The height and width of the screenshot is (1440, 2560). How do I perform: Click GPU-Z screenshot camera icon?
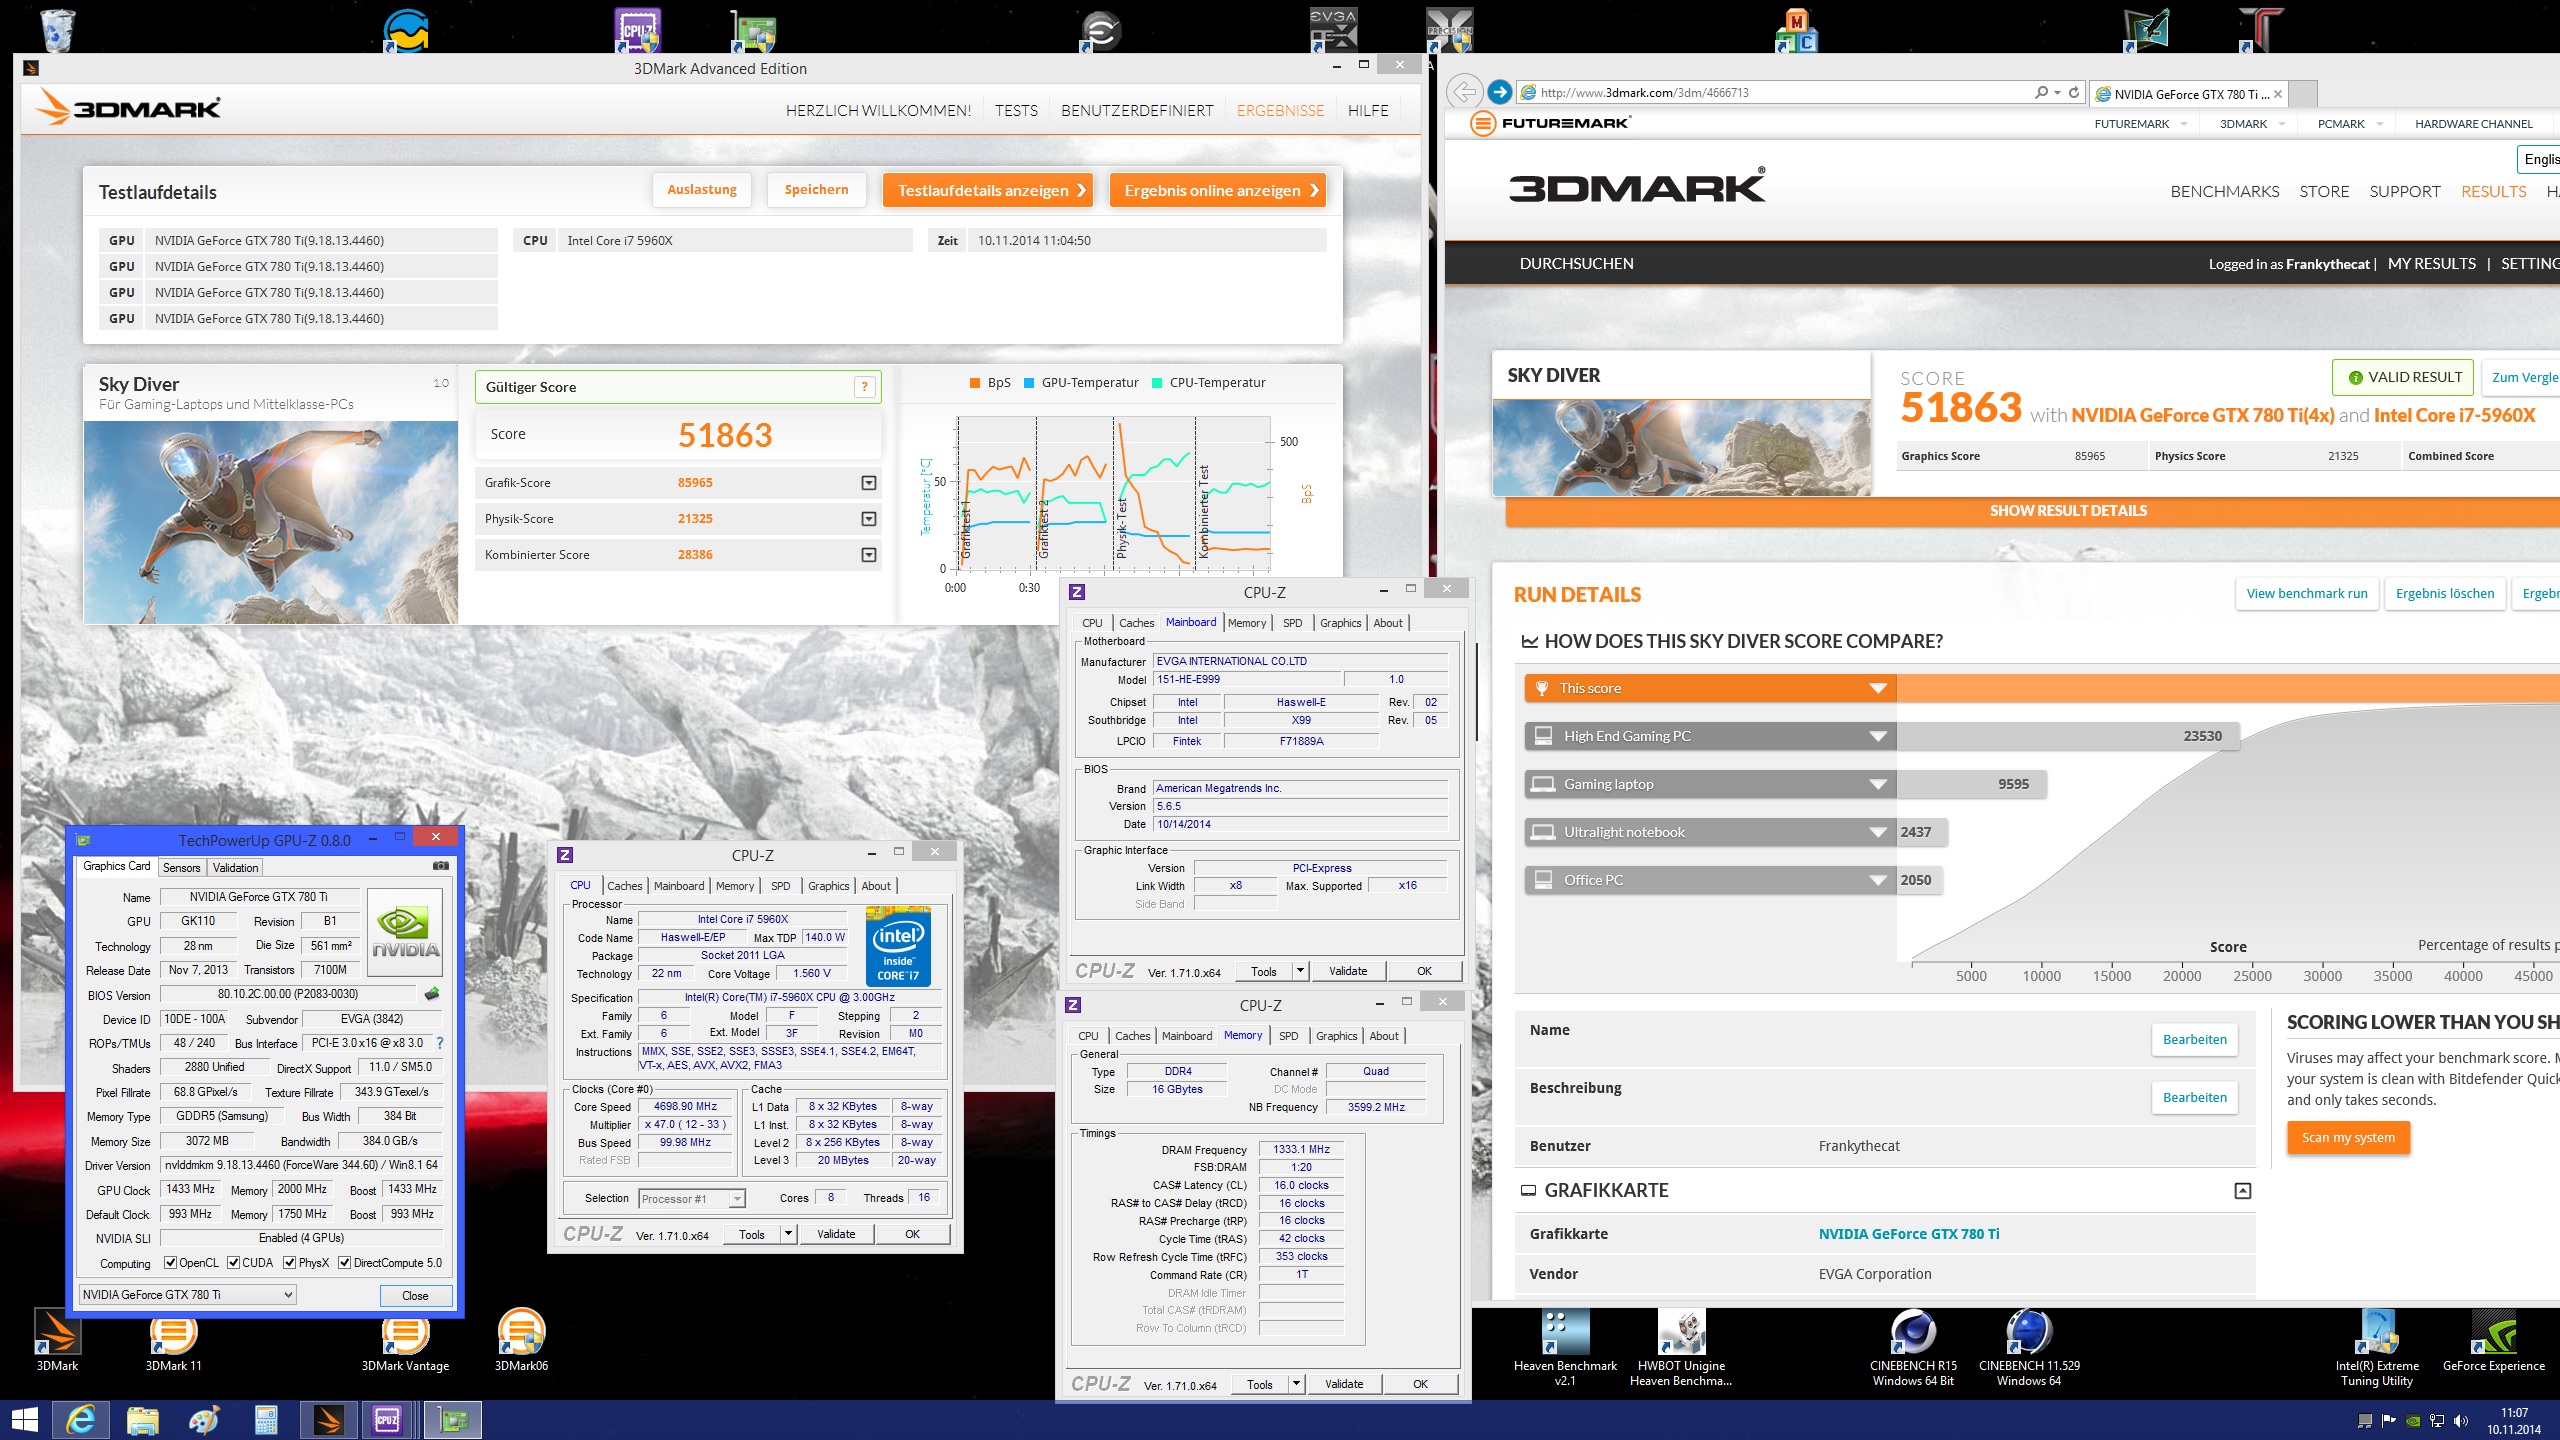coord(440,866)
